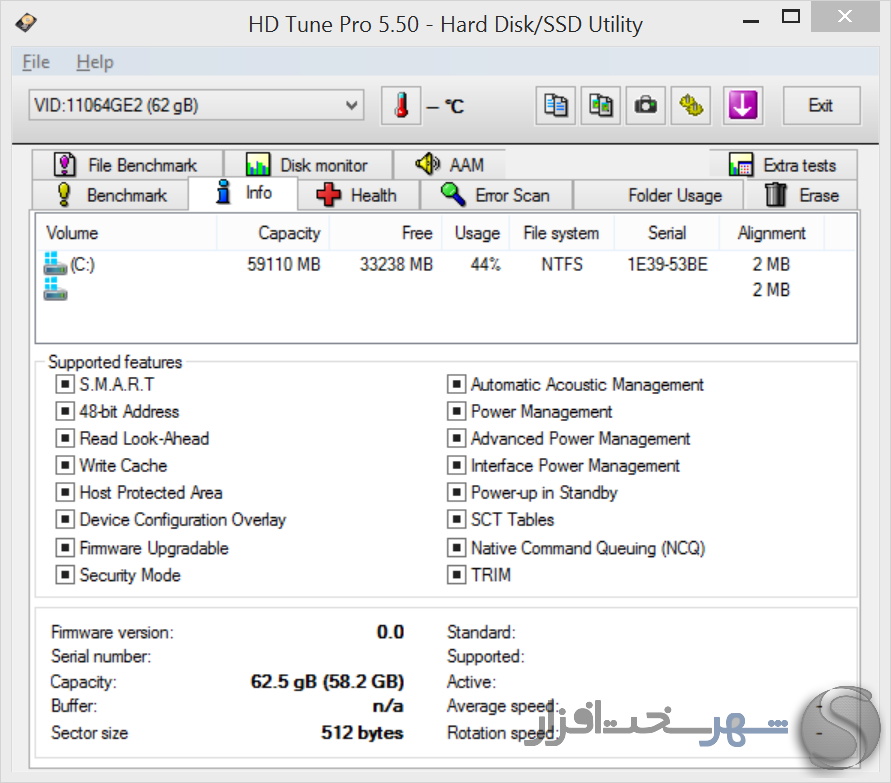This screenshot has width=891, height=783.
Task: Click the copy screenshot to clipboard icon
Action: pyautogui.click(x=601, y=106)
